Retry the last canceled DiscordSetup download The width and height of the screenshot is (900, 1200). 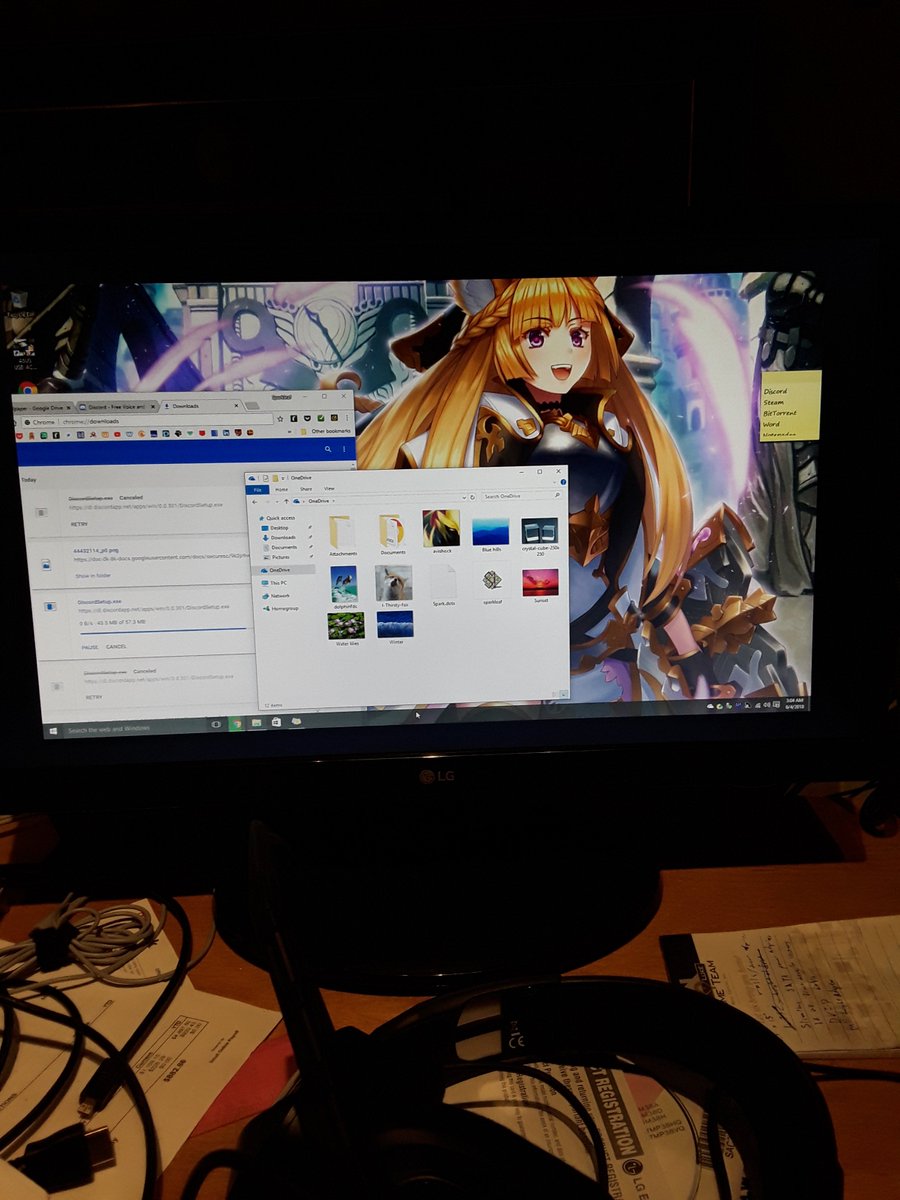pos(94,697)
